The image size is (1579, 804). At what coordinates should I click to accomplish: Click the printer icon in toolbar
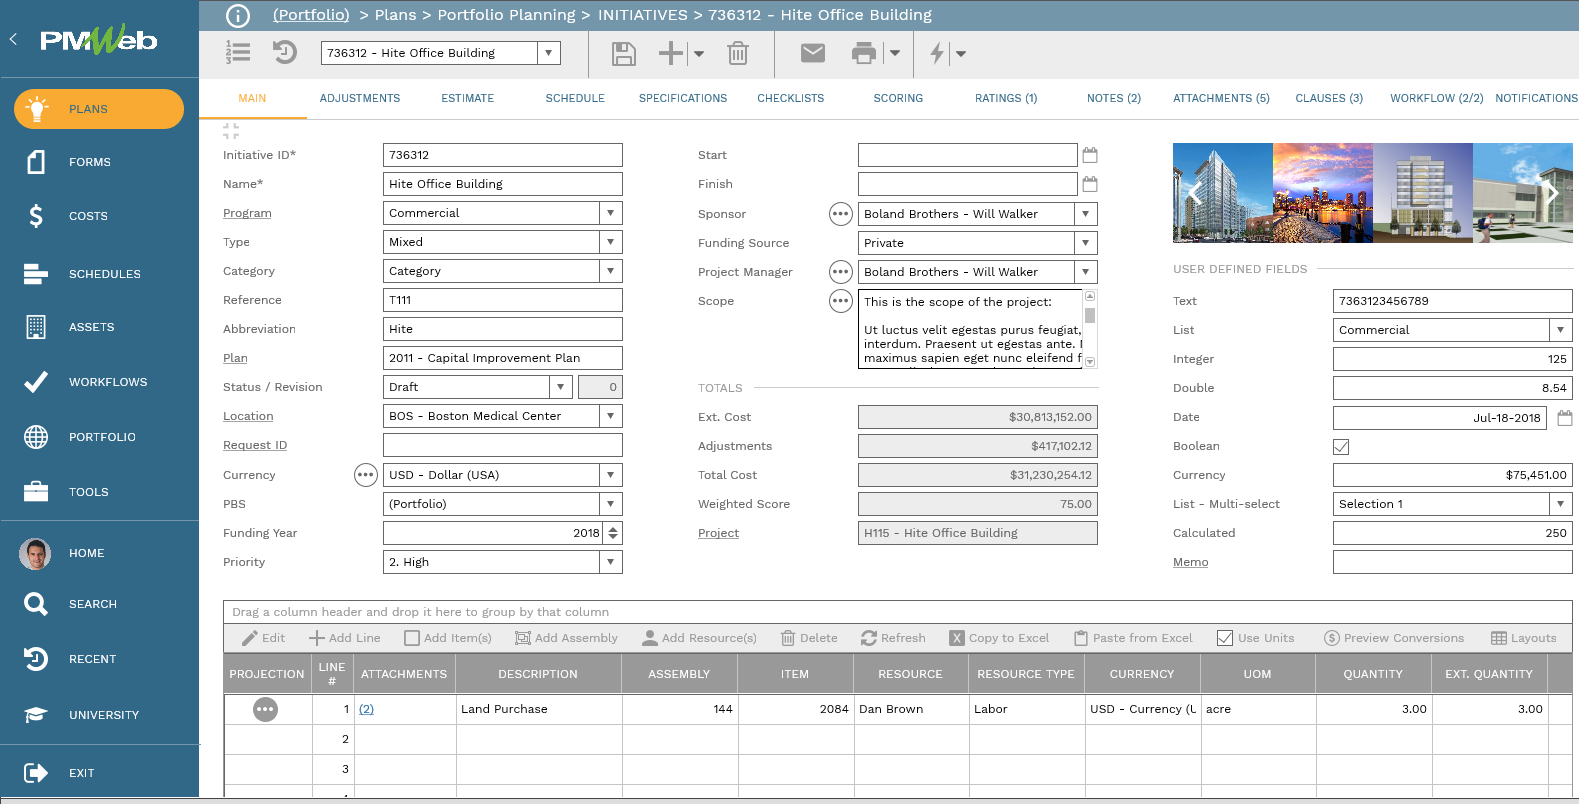[864, 54]
